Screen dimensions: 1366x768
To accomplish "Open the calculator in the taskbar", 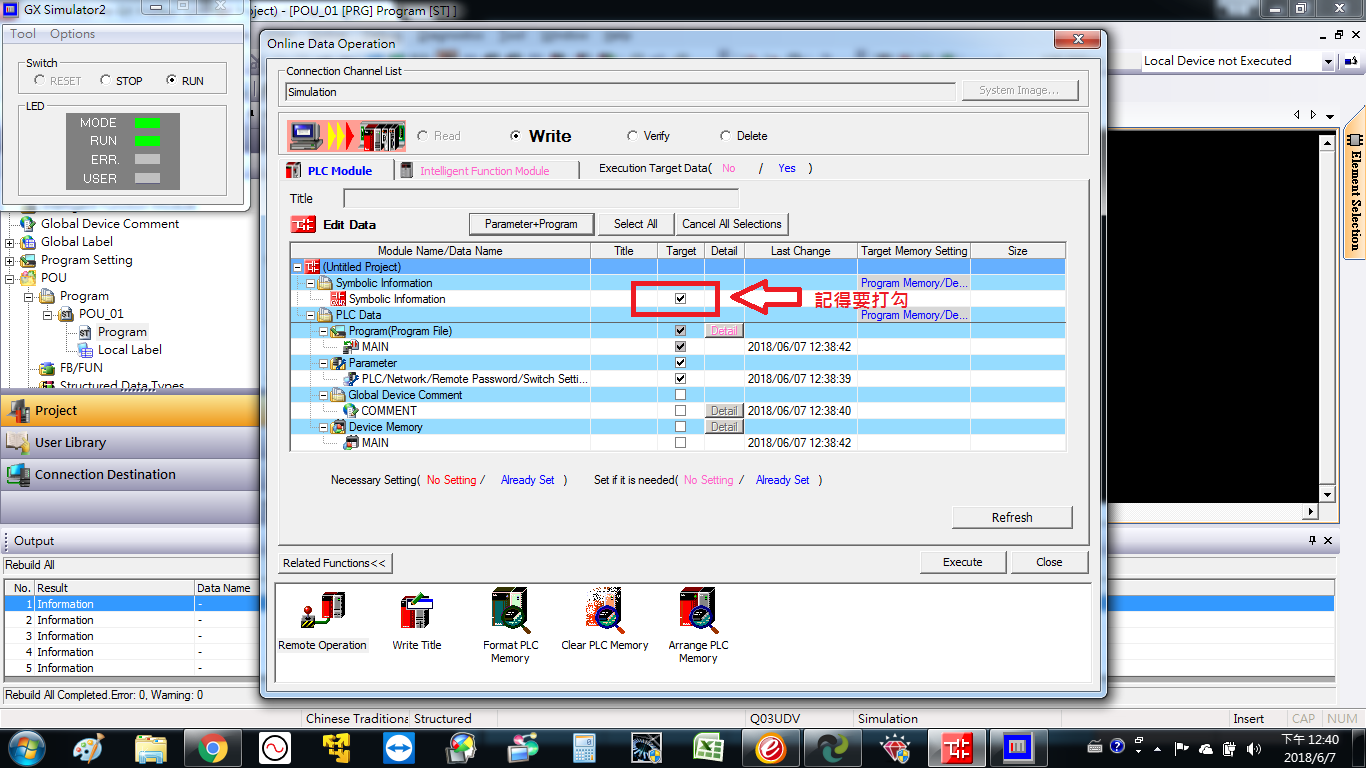I will pyautogui.click(x=584, y=747).
